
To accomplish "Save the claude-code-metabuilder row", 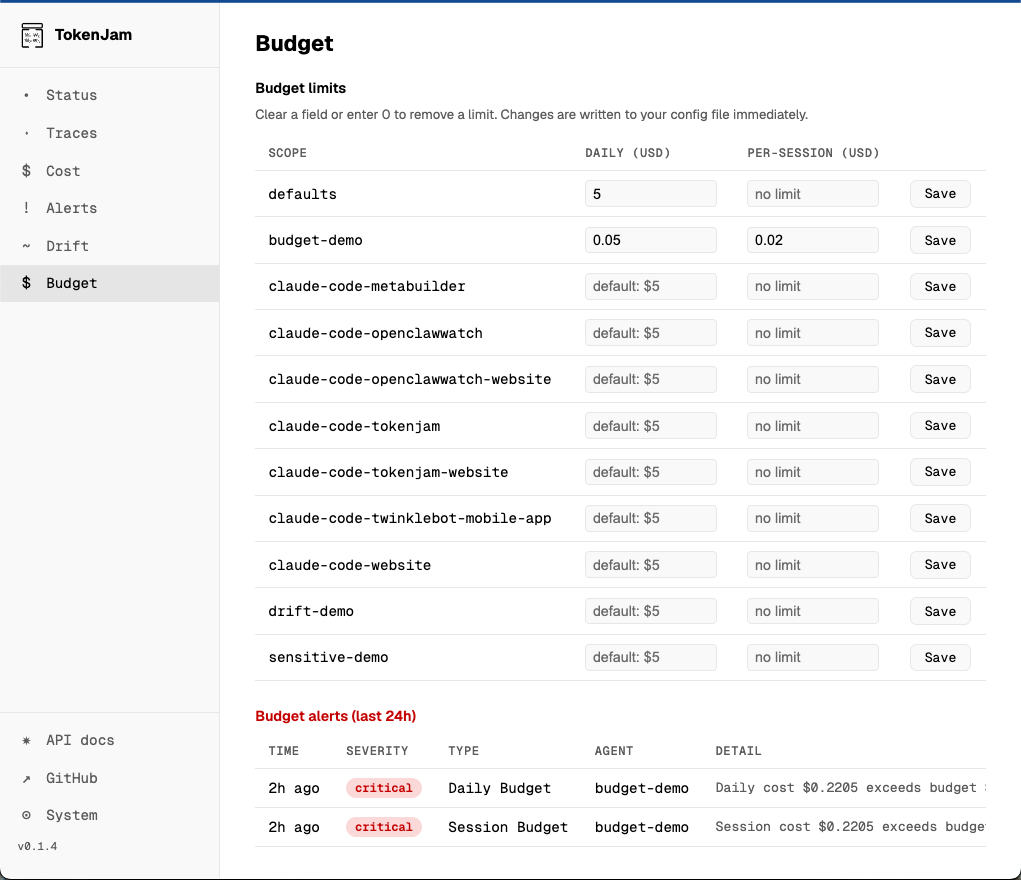I will [940, 287].
